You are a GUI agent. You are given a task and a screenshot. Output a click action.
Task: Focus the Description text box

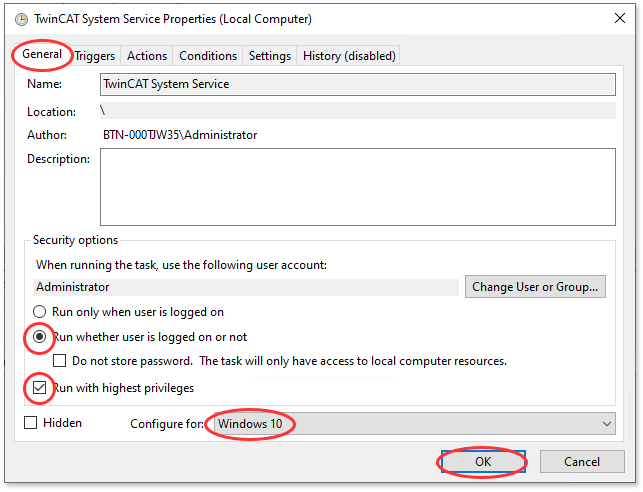pos(357,187)
